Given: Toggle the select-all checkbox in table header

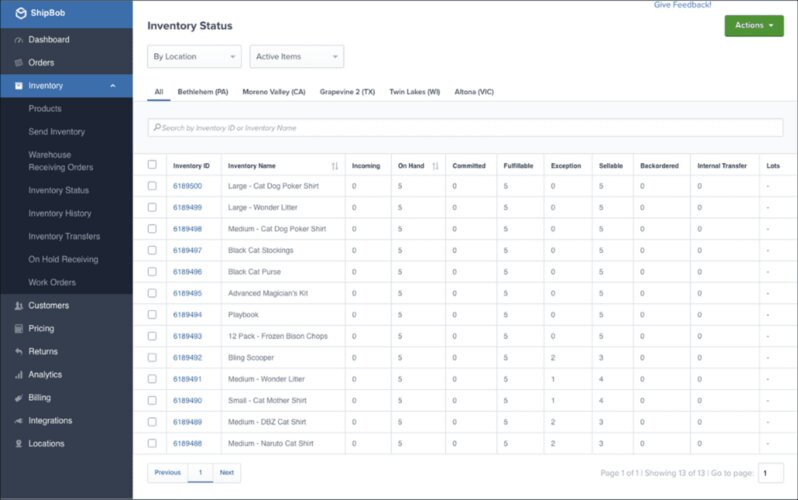Looking at the screenshot, I should [152, 165].
